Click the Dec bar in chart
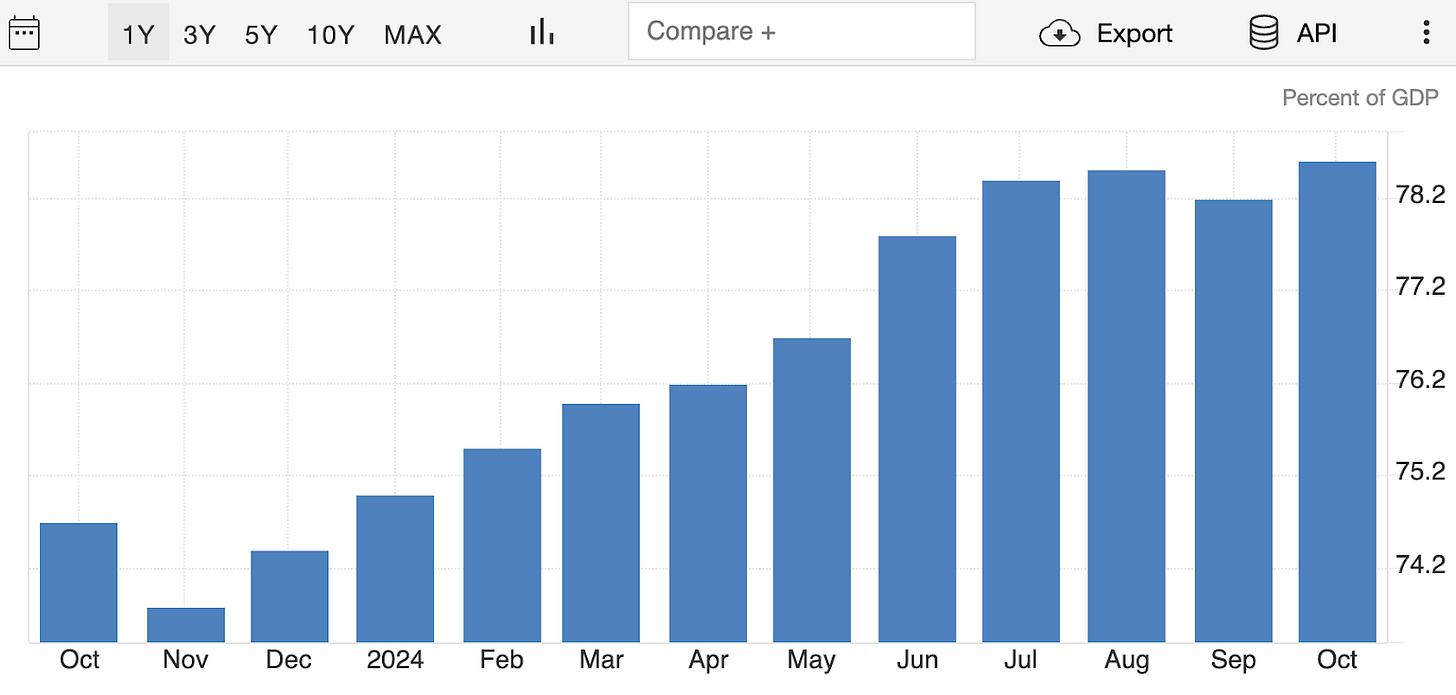1456x695 pixels. 290,596
